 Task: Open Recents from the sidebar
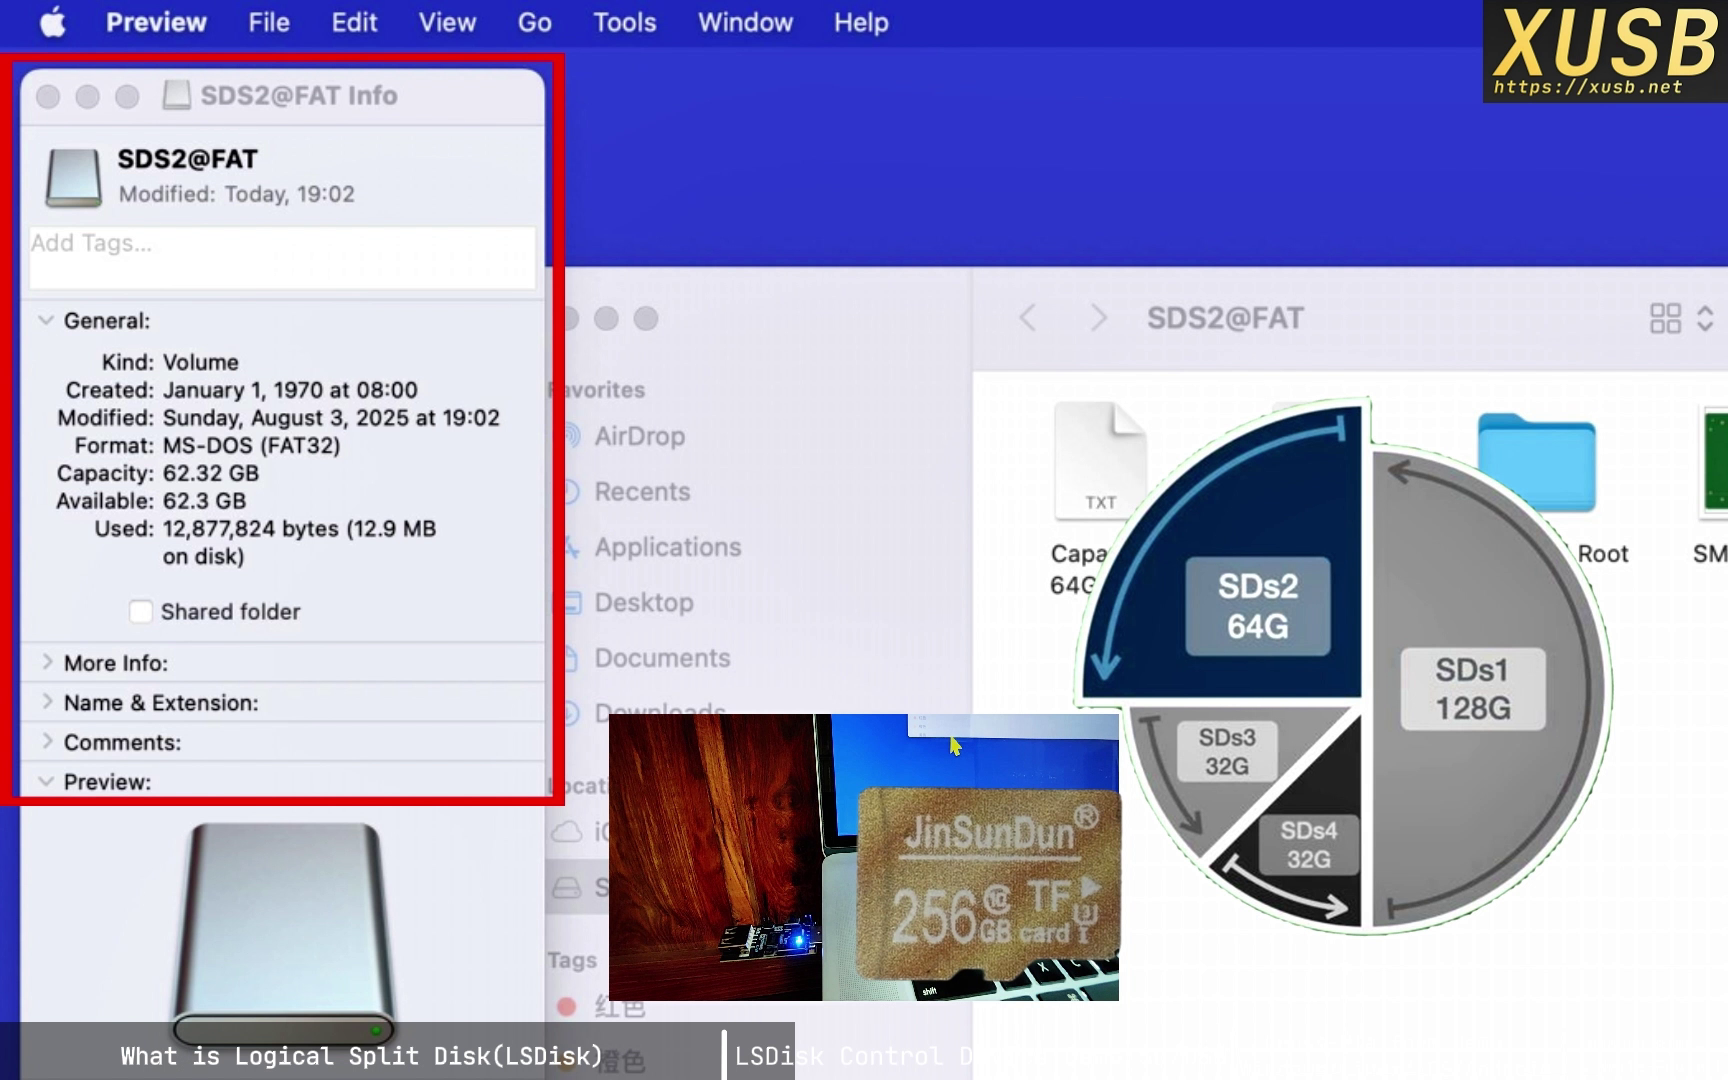(x=641, y=491)
